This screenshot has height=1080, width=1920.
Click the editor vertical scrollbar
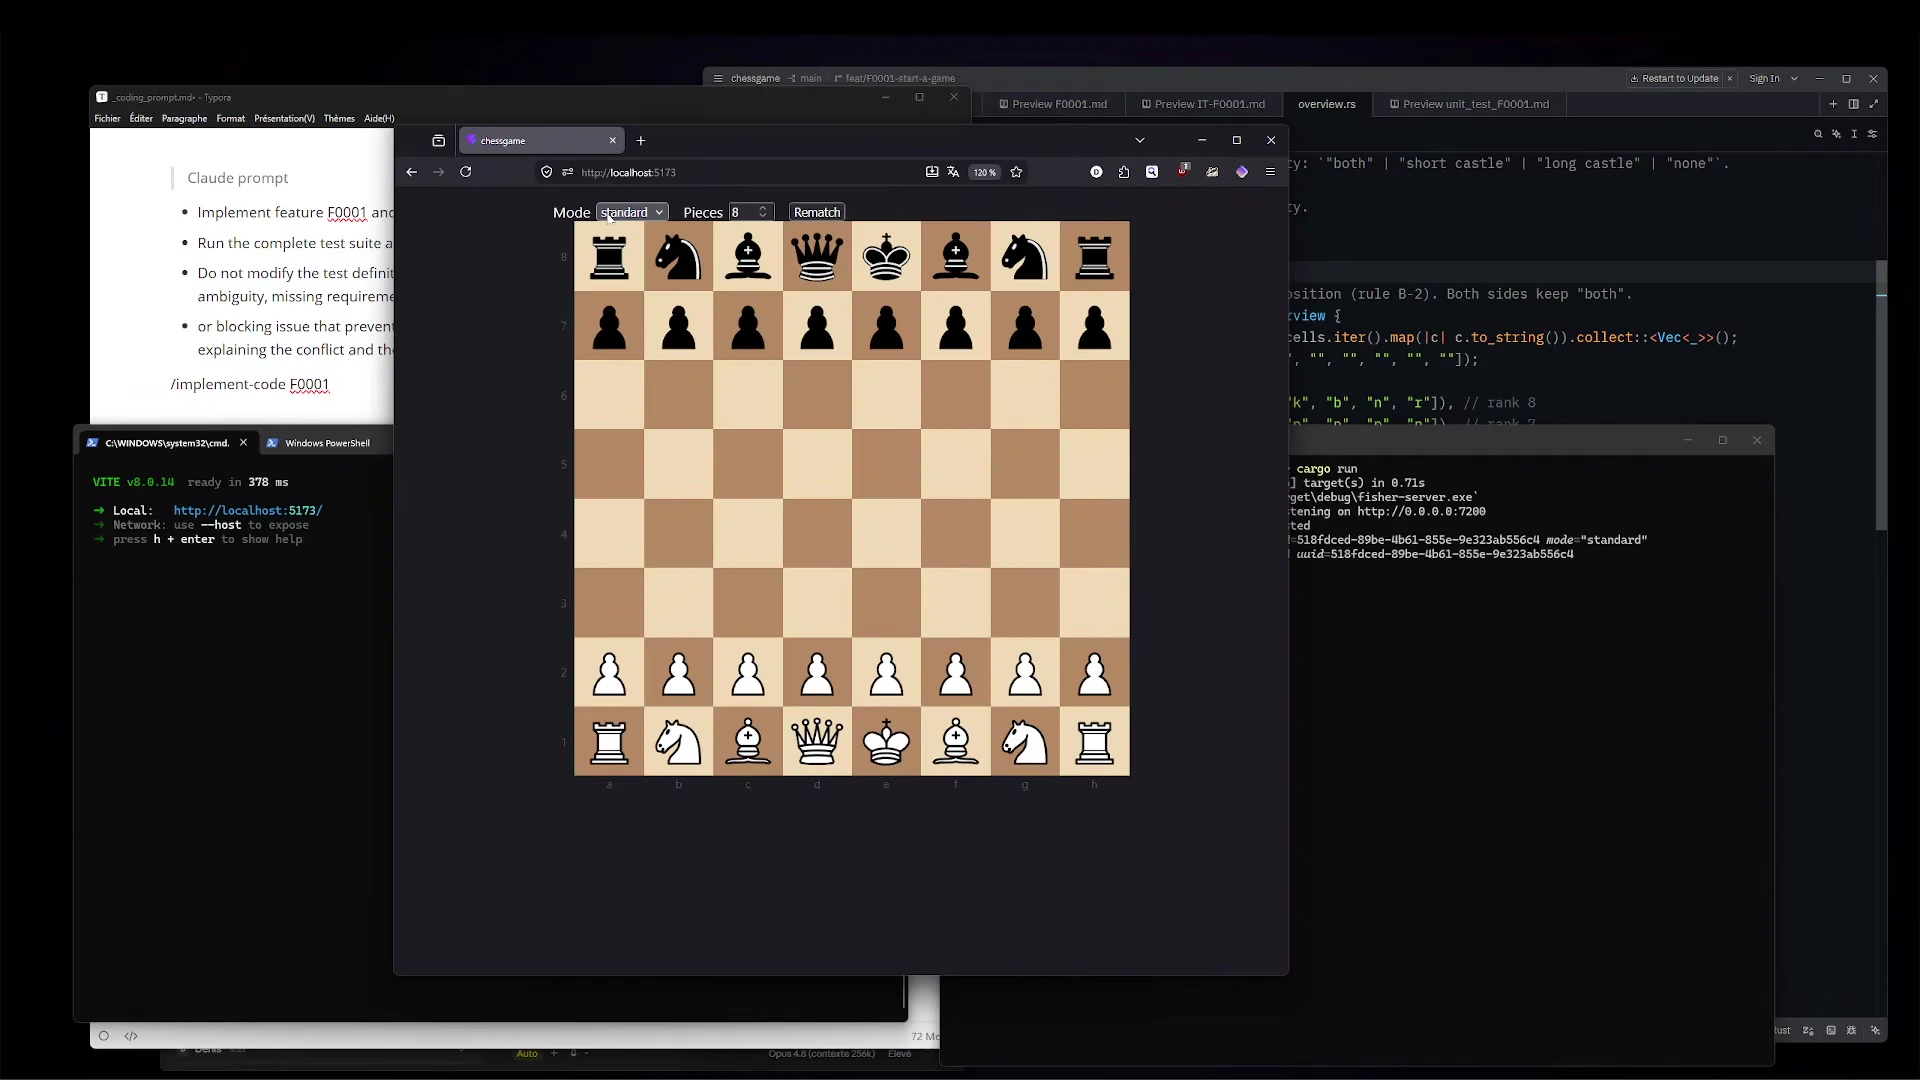(1881, 395)
